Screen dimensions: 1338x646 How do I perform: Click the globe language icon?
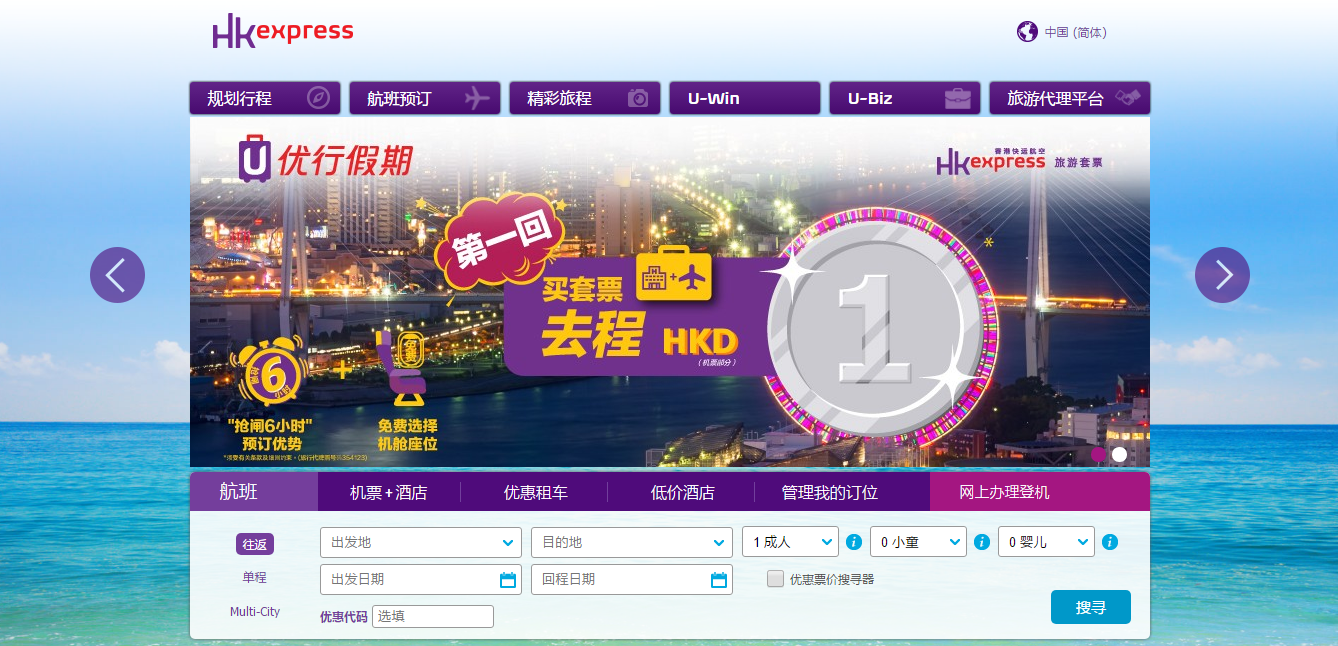[1027, 32]
